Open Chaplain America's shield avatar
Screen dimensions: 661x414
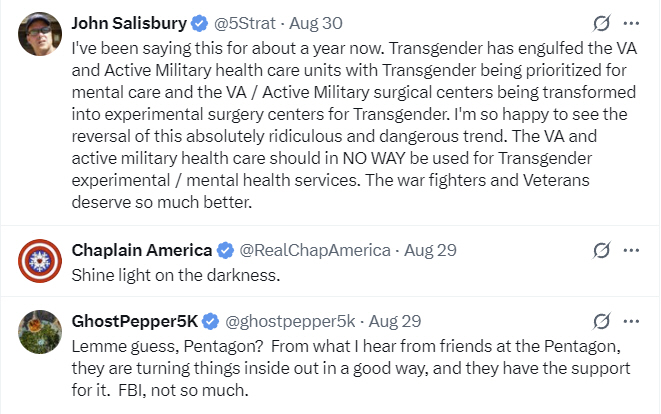40,261
